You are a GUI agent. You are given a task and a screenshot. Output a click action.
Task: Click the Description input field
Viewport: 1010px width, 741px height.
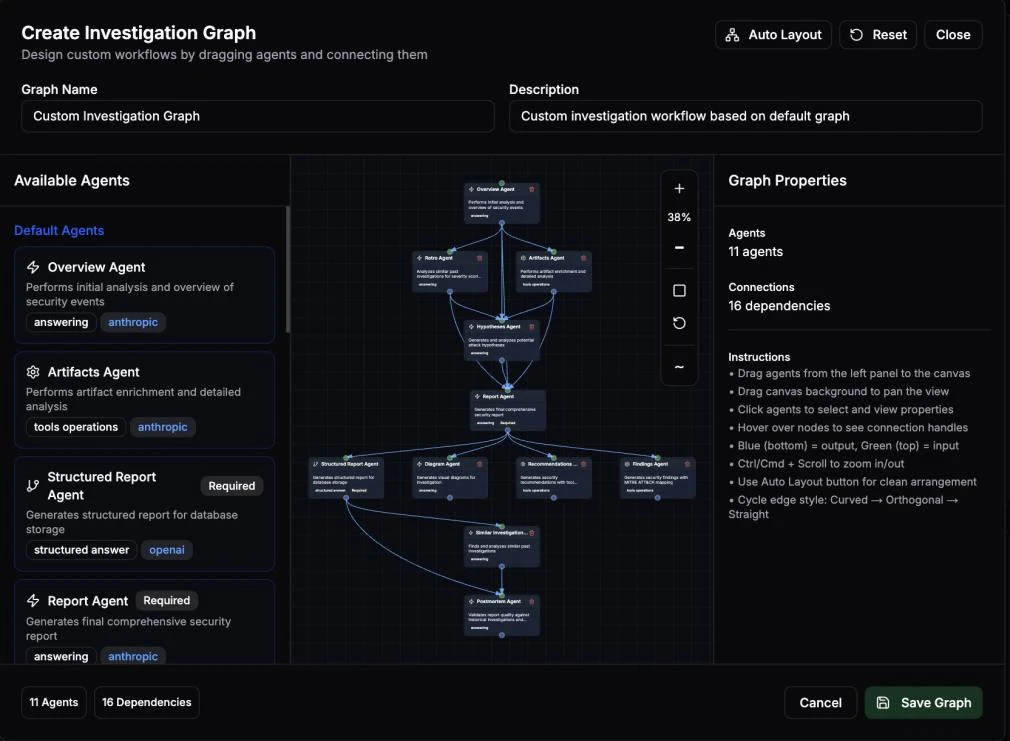(x=745, y=116)
